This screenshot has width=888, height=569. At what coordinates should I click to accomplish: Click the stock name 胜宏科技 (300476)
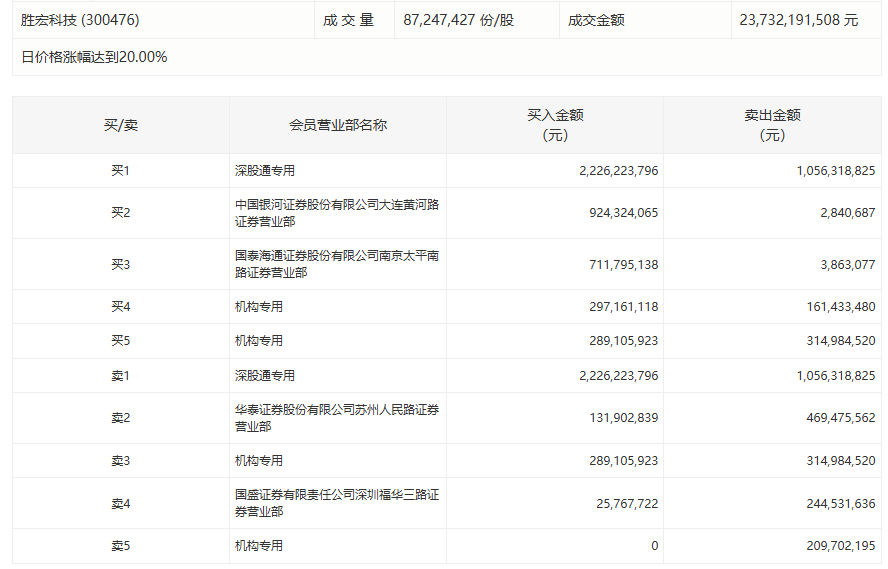[80, 20]
